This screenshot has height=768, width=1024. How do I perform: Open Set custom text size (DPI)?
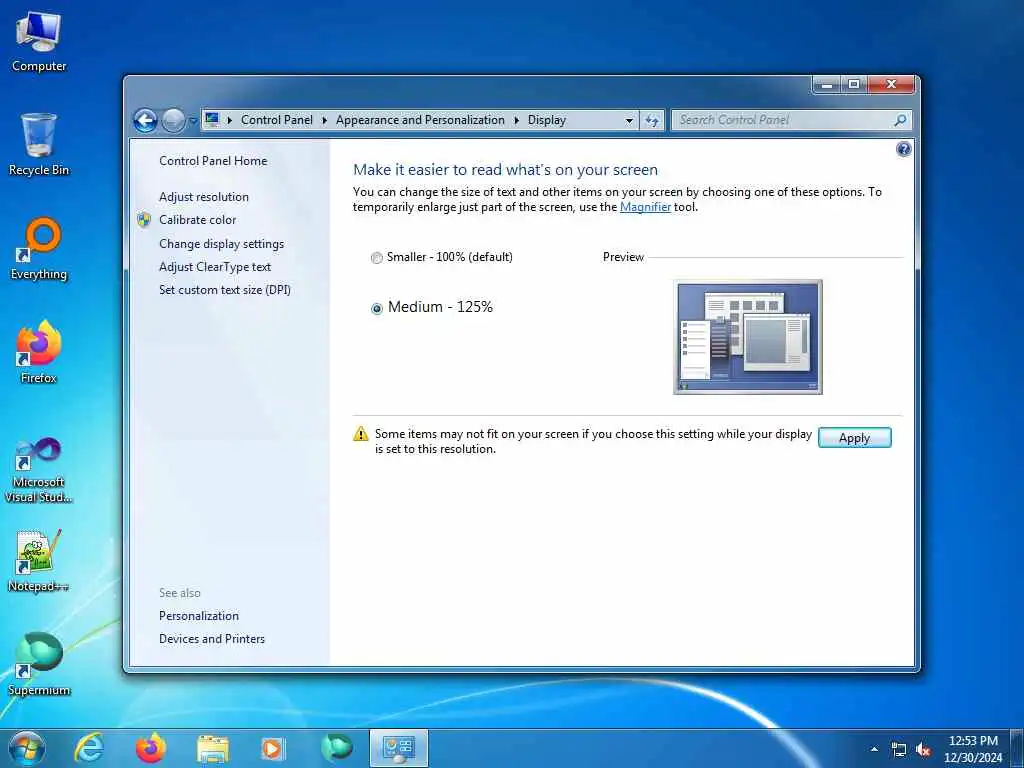coord(225,290)
